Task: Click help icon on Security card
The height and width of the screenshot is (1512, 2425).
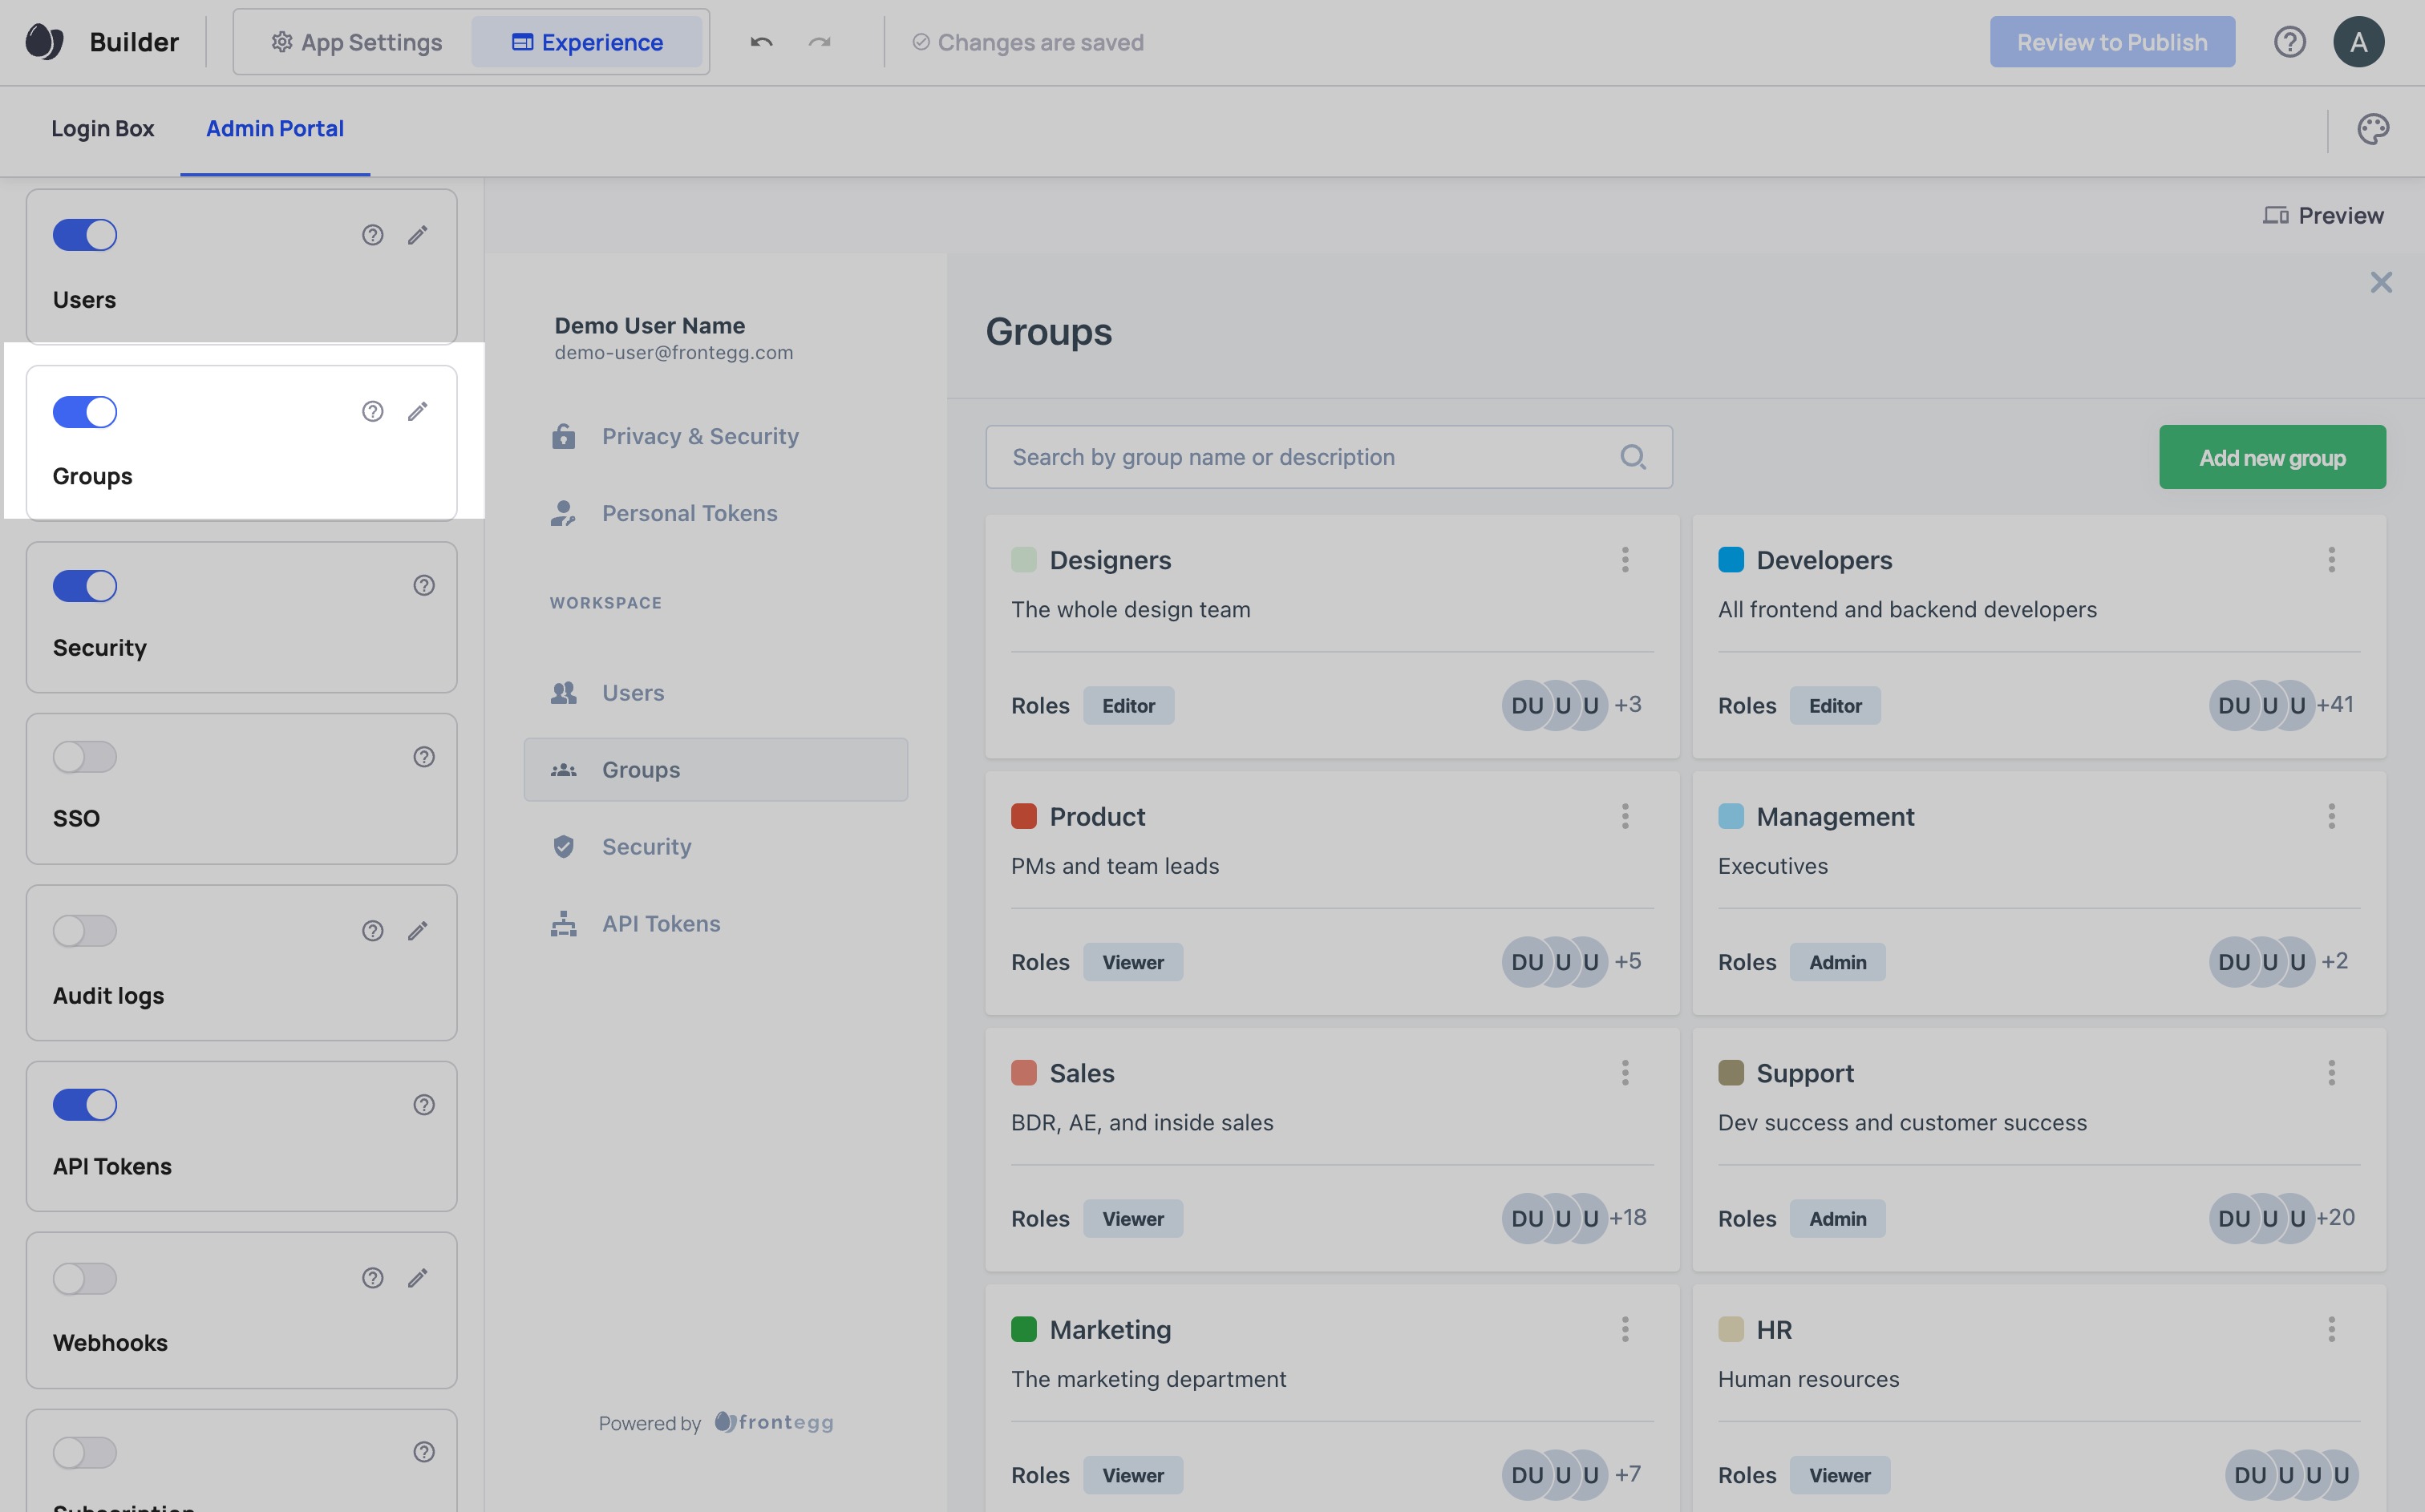Action: click(x=424, y=585)
